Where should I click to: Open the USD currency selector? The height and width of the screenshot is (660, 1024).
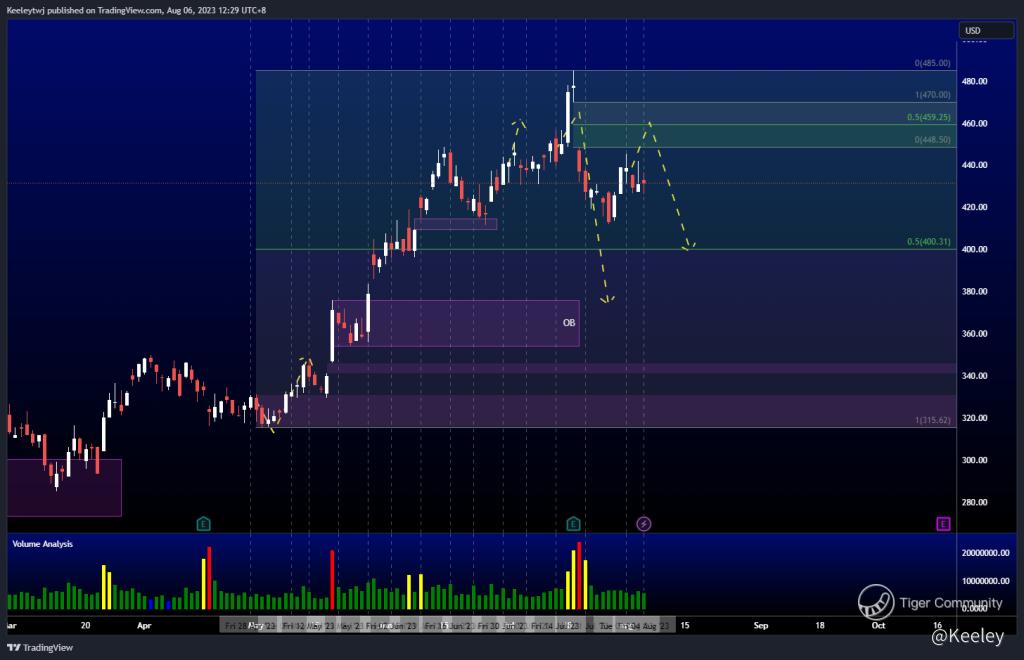(x=986, y=31)
